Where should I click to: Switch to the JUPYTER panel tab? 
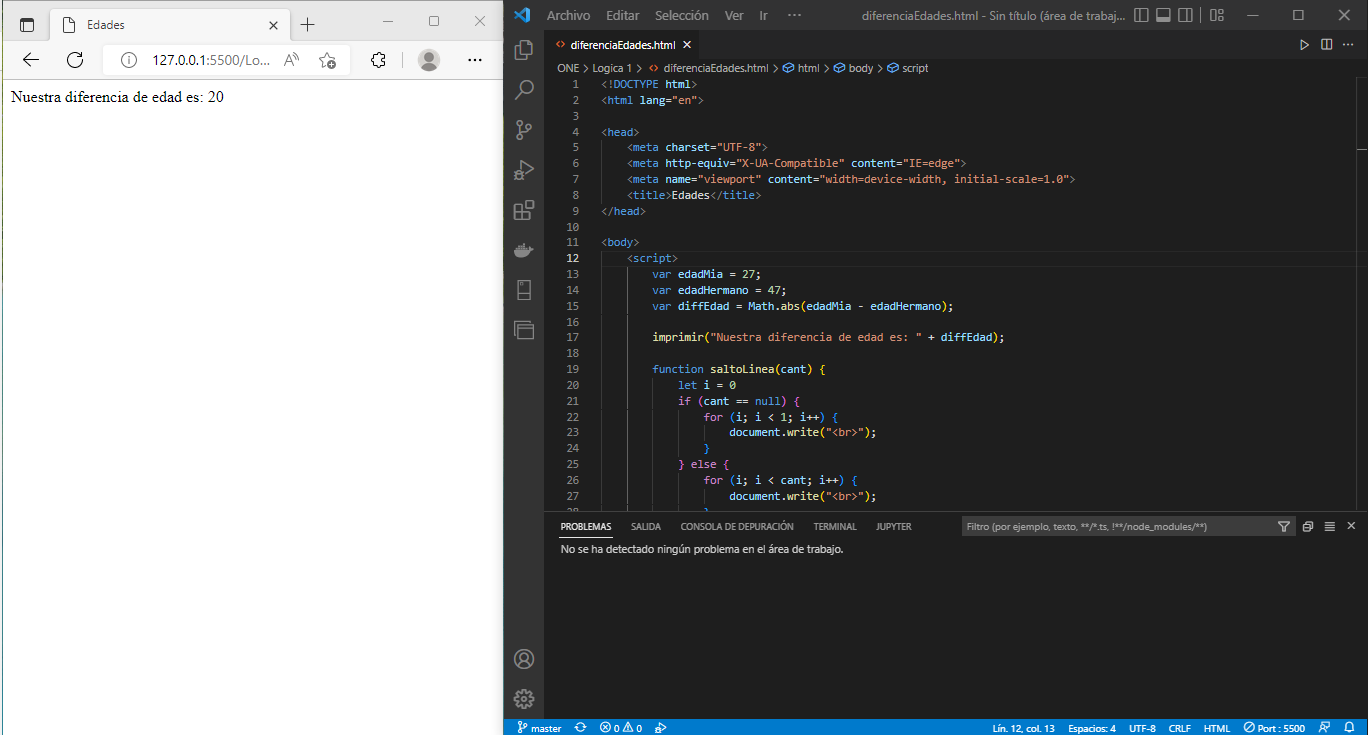coord(894,526)
